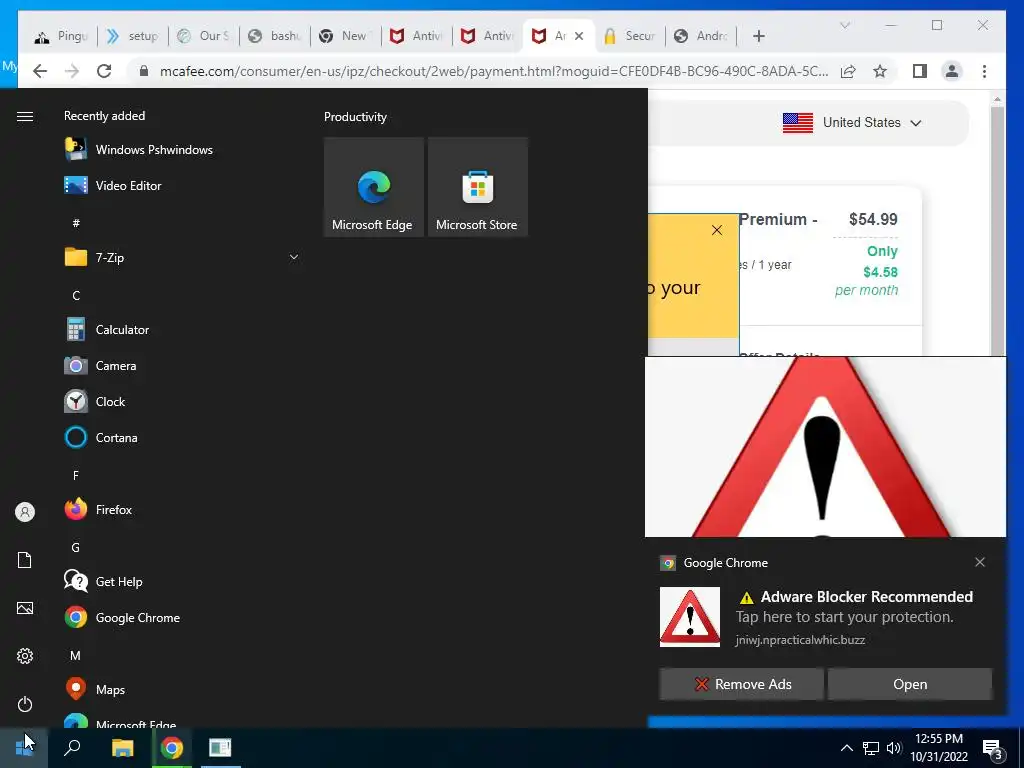
Task: Click the Adware Blocker Recommended notification text
Action: click(x=867, y=596)
